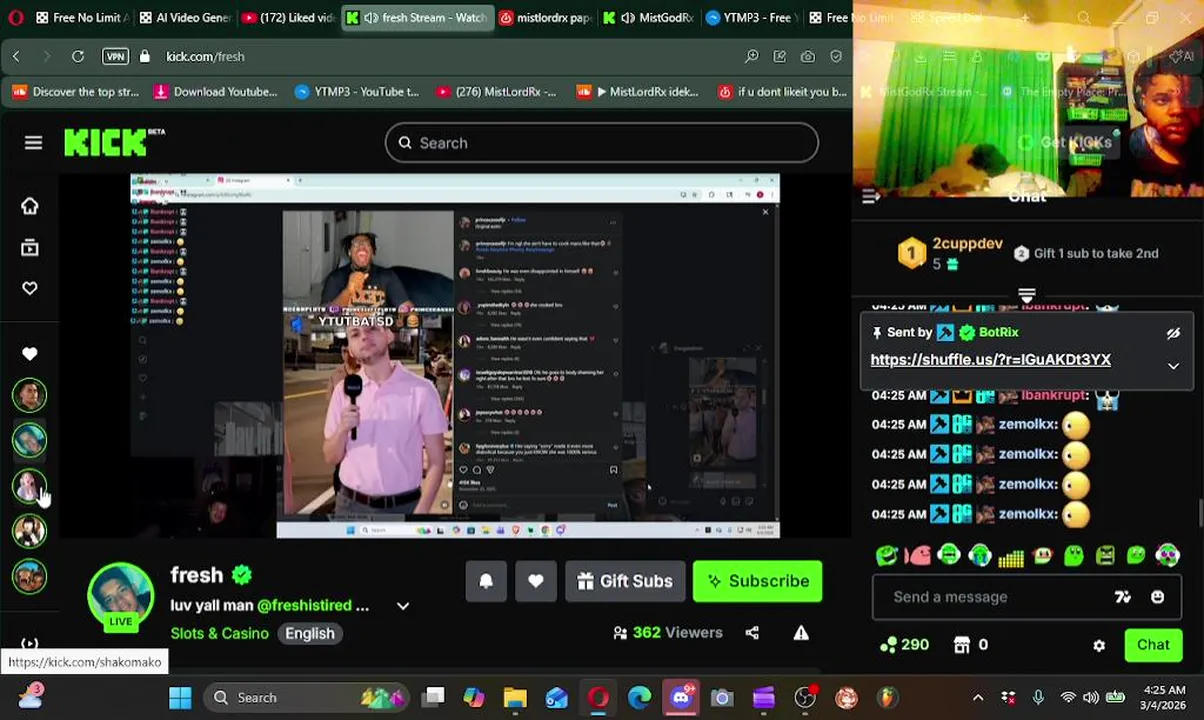The height and width of the screenshot is (720, 1204).
Task: Report the stream with warning icon
Action: (x=801, y=632)
